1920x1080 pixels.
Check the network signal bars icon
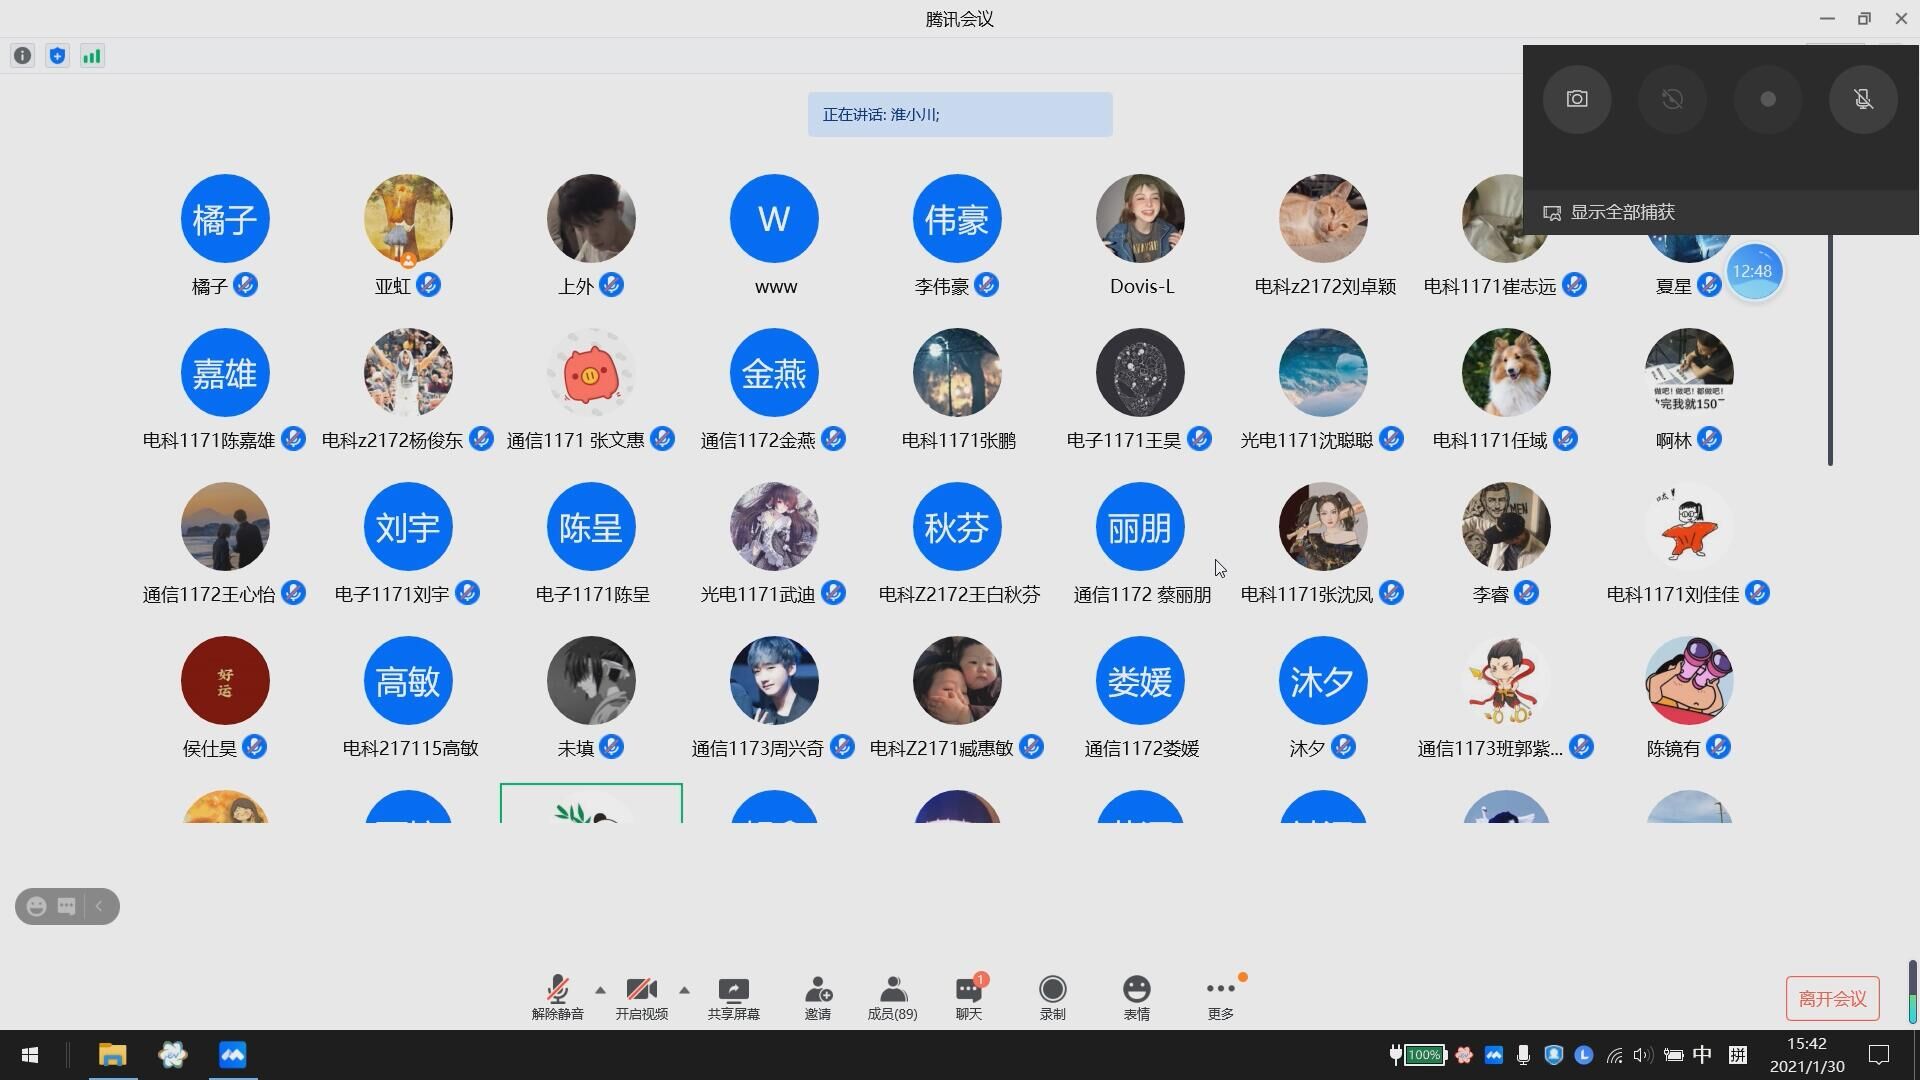[92, 56]
